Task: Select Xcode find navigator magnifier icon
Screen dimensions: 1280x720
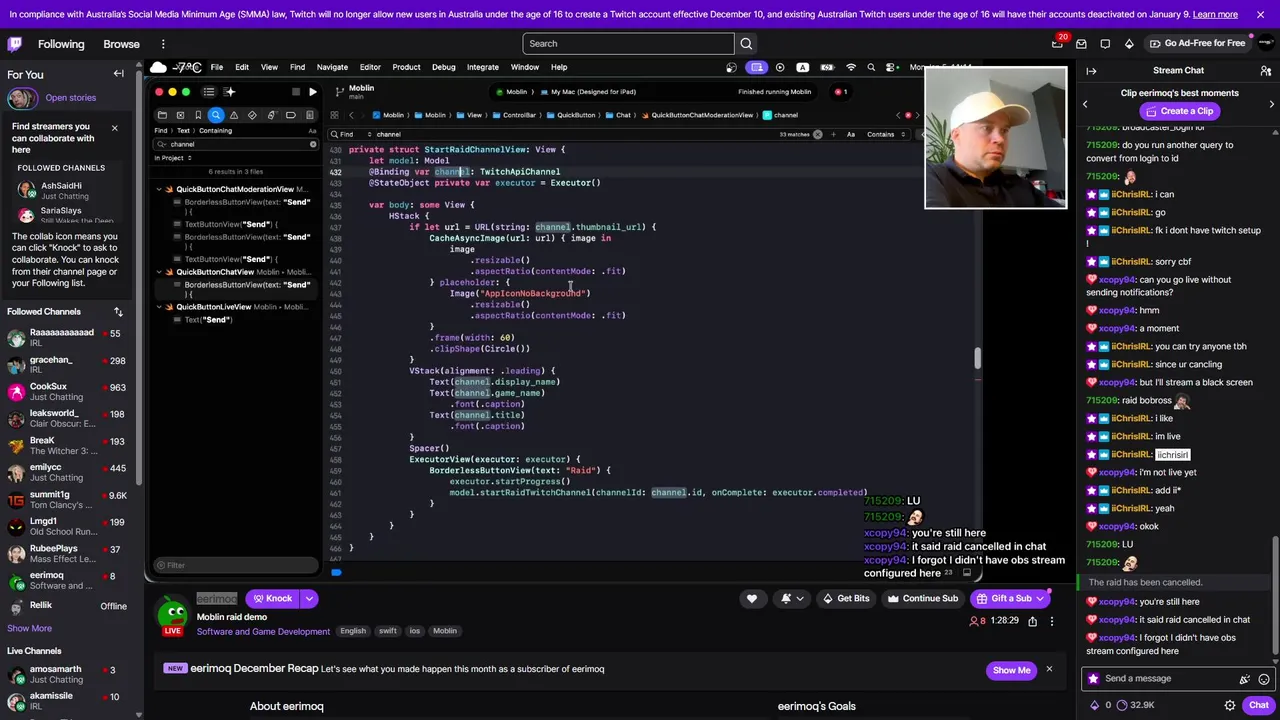Action: click(x=216, y=115)
